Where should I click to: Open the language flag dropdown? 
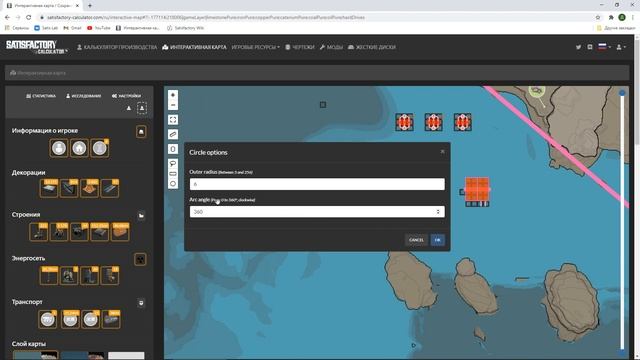[604, 47]
